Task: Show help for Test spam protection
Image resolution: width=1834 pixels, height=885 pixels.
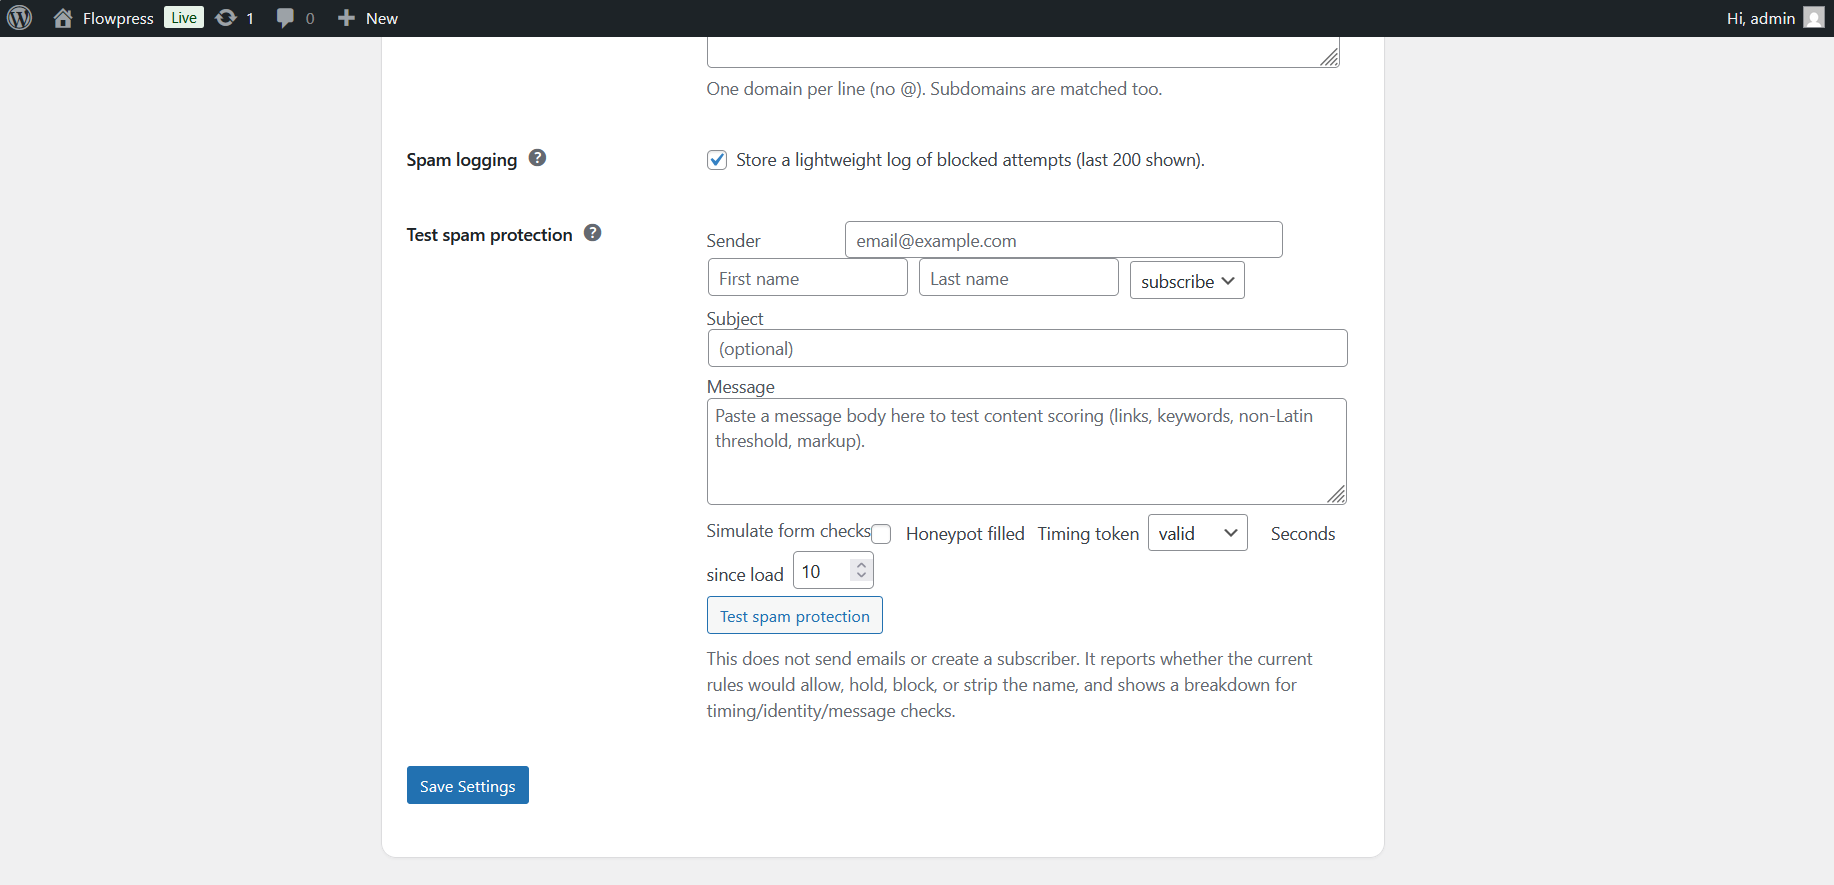Action: (x=592, y=233)
